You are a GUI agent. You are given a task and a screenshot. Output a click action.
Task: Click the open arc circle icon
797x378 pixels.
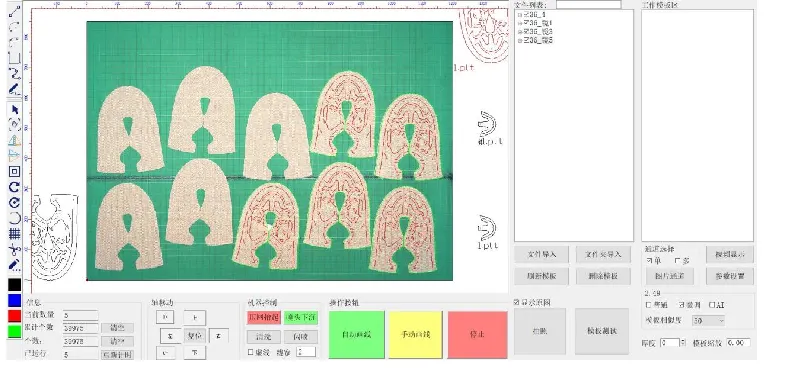point(14,218)
